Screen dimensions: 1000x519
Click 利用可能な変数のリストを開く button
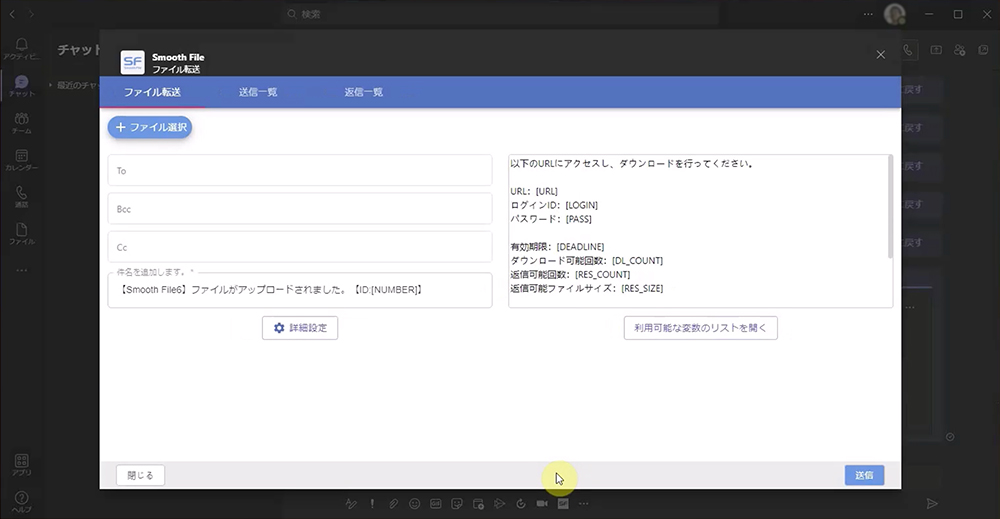[x=700, y=328]
